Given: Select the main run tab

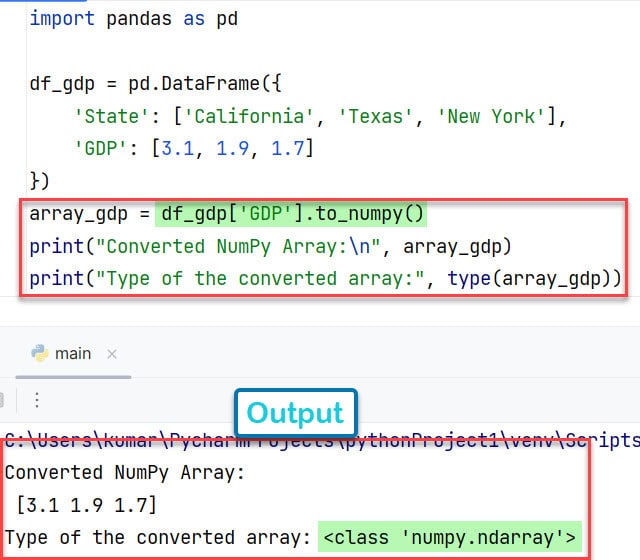Looking at the screenshot, I should (73, 353).
